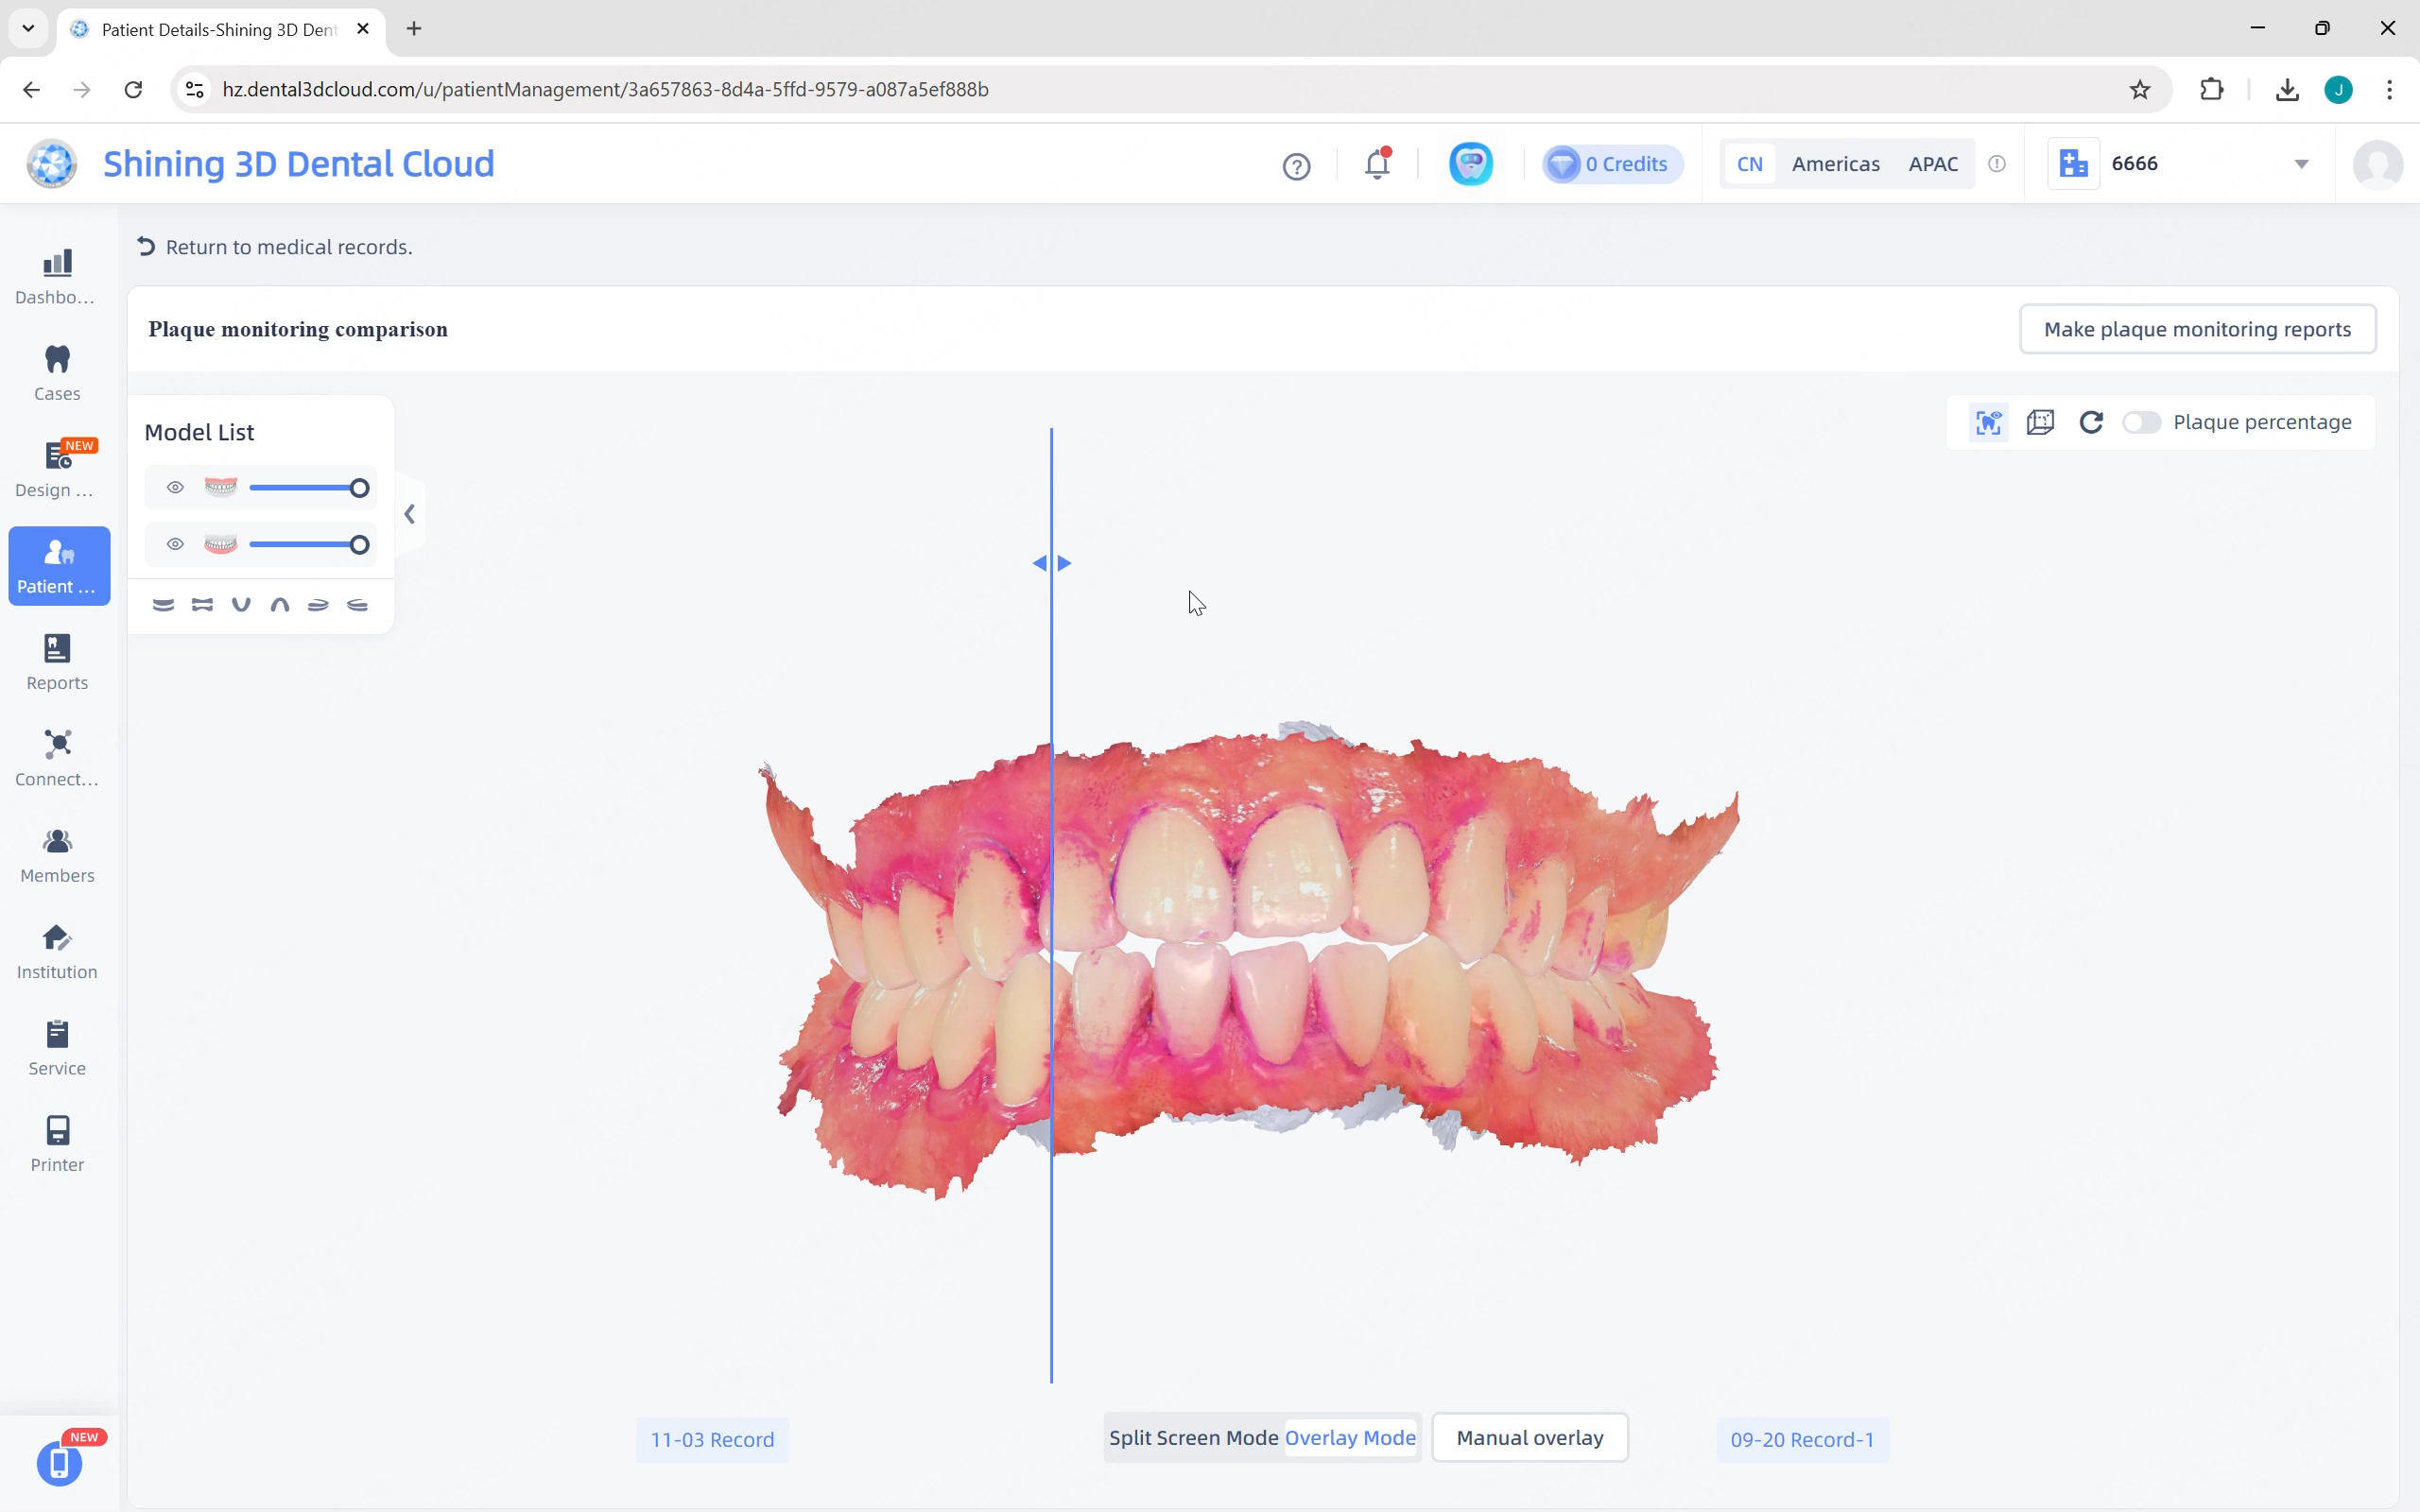Select the front view teeth icon
The image size is (2420, 1512).
coord(163,605)
